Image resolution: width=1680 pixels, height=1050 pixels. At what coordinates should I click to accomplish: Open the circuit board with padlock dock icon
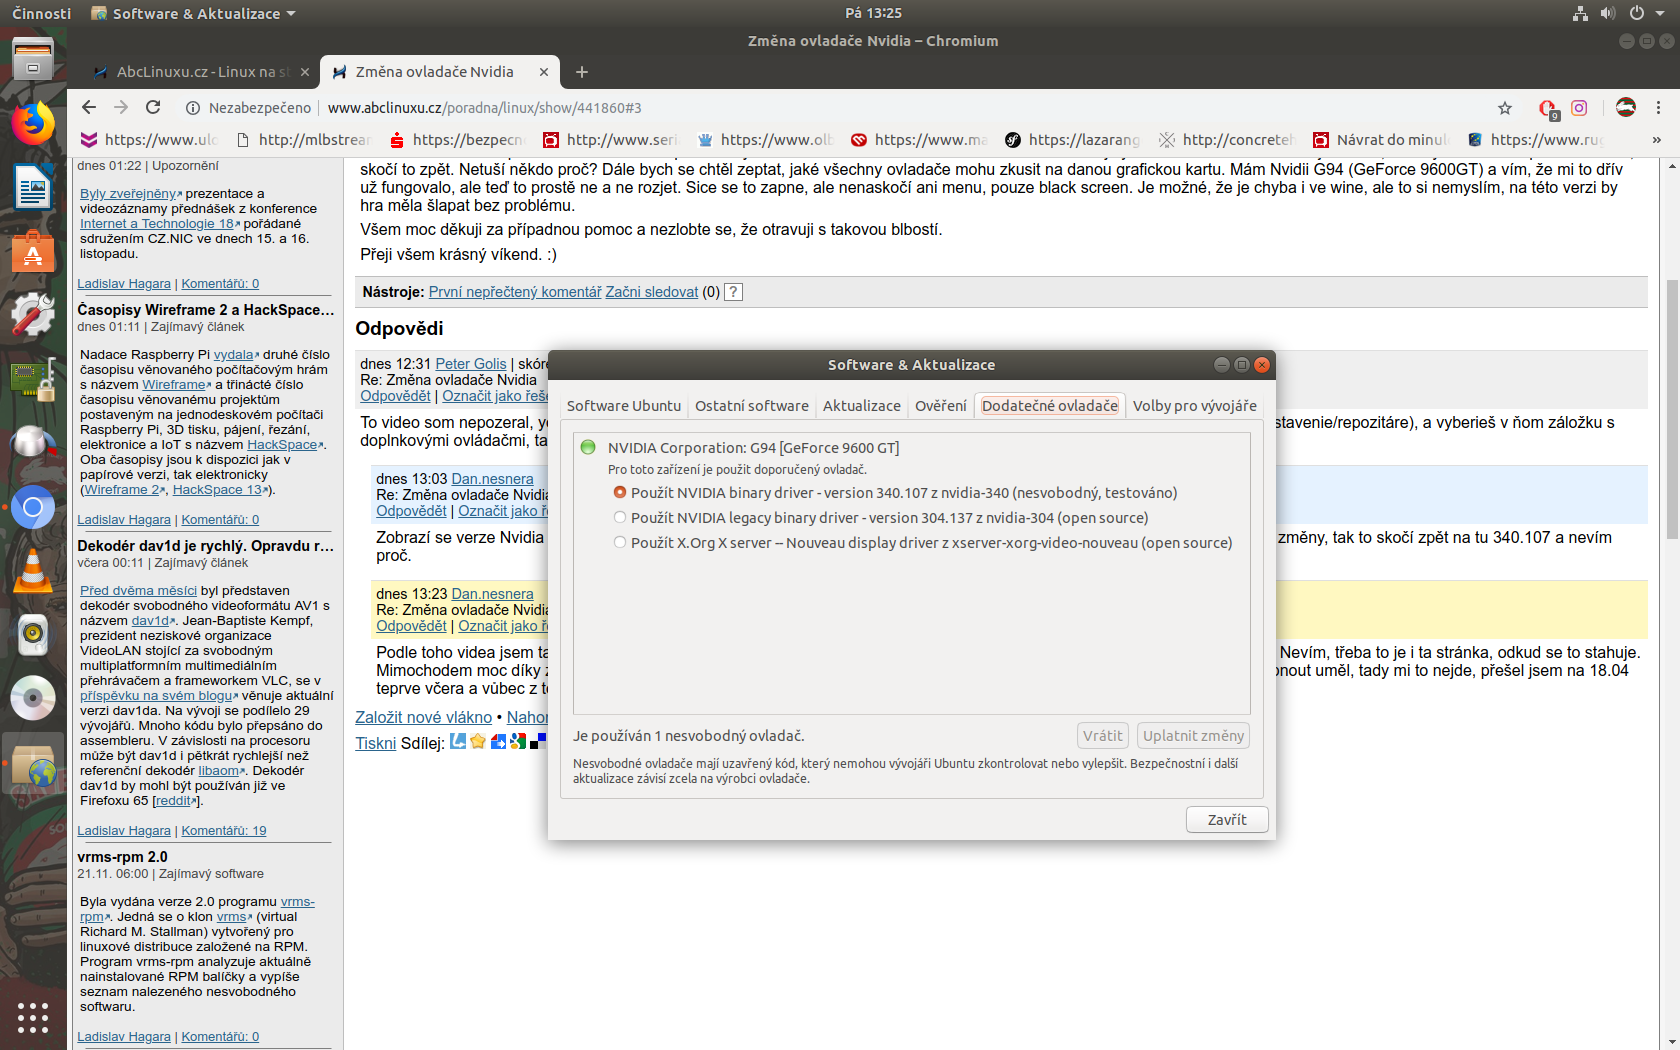[33, 379]
